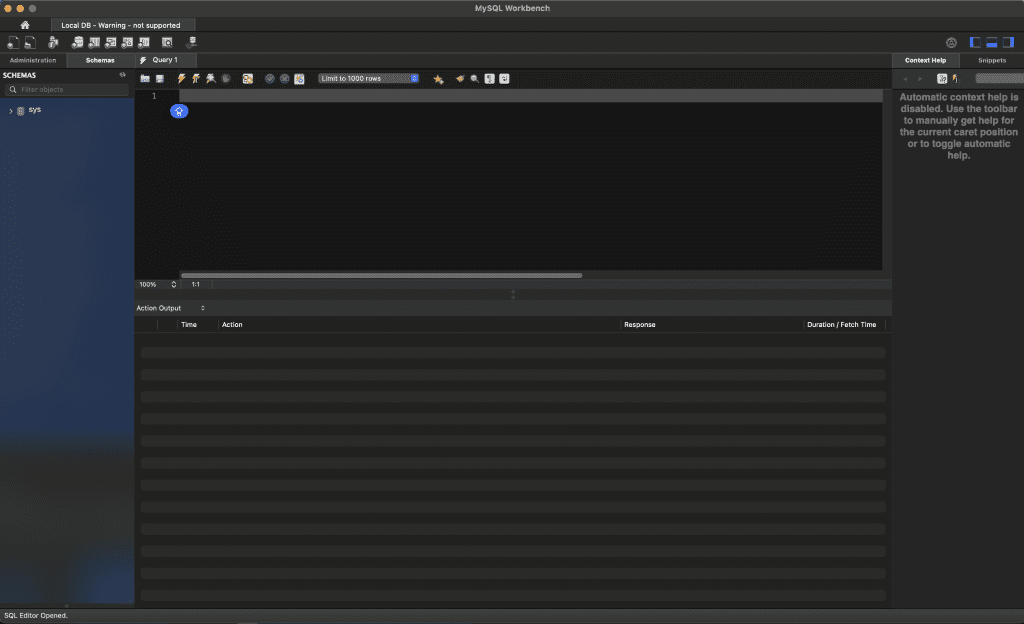
Task: Run EXPLAIN on the current statement
Action: coord(211,79)
